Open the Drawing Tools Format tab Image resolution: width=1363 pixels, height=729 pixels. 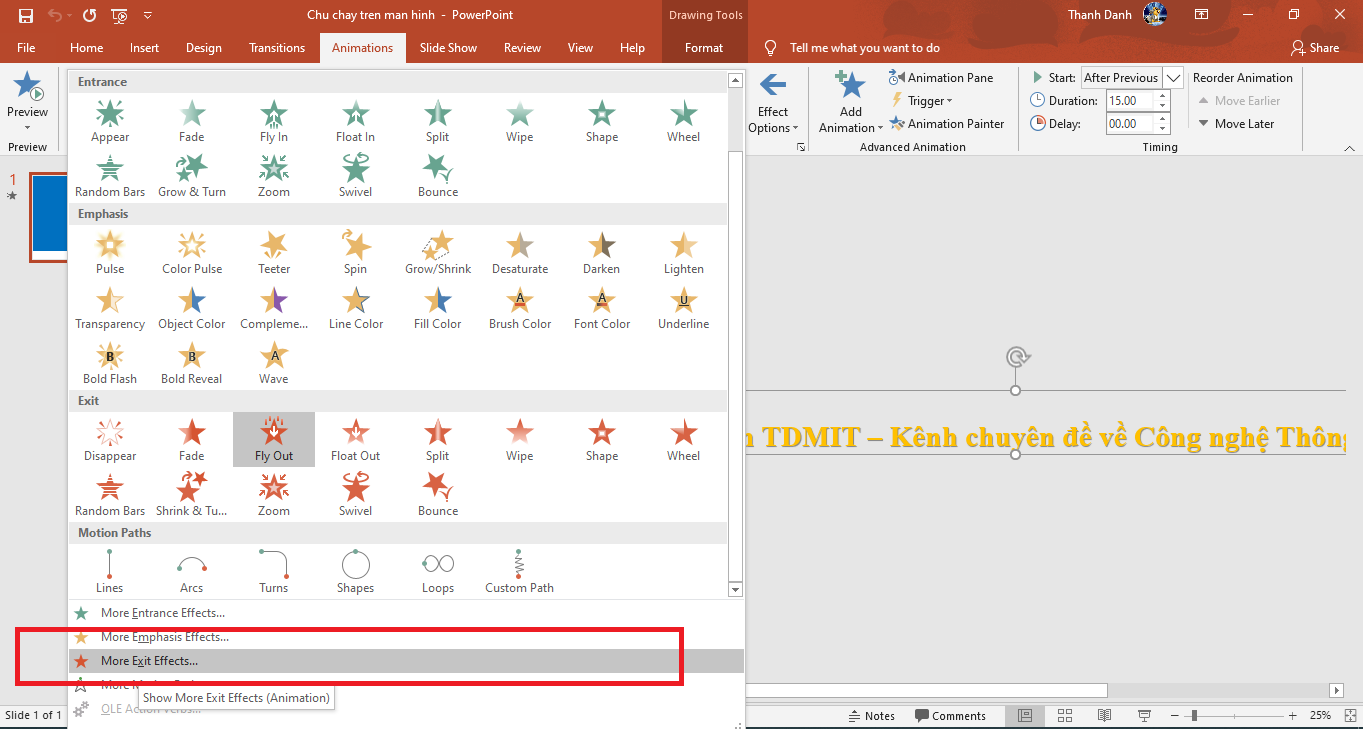click(x=704, y=47)
